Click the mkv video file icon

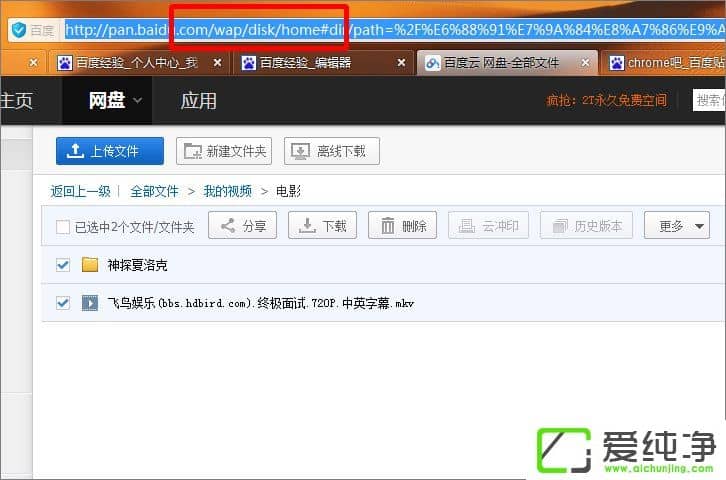click(x=90, y=302)
